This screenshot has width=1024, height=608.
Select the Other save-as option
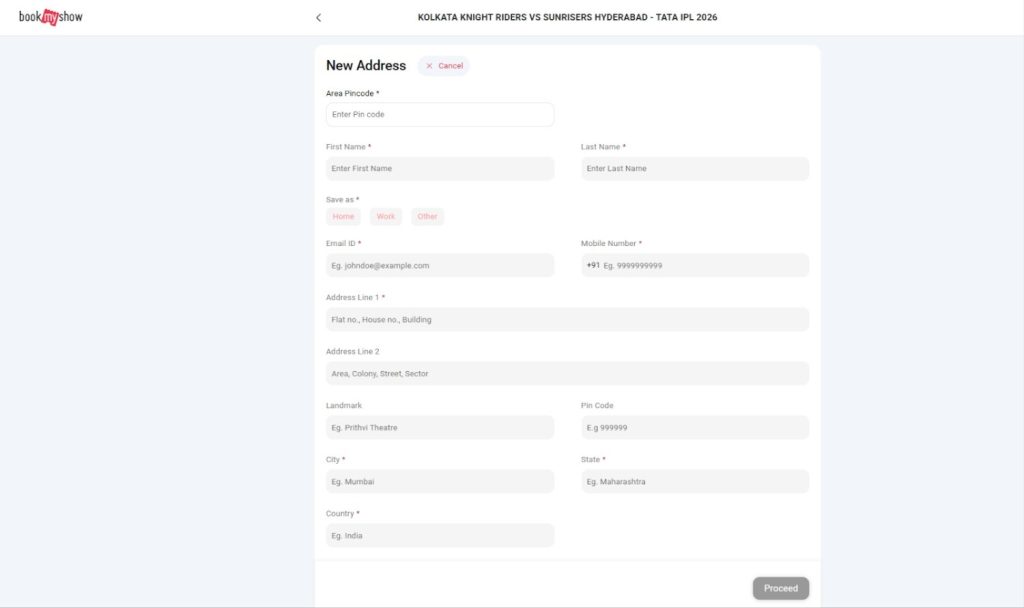427,216
